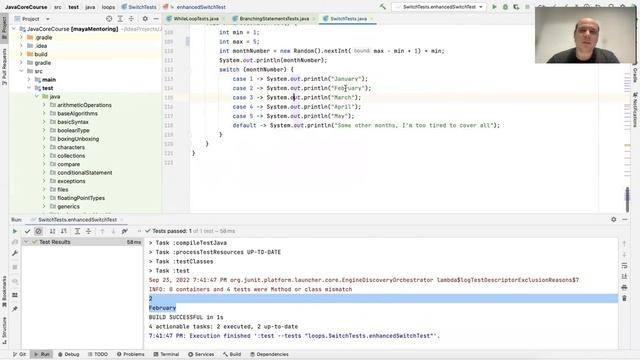Sort test results by duration
The image size is (640, 360).
coord(64,231)
